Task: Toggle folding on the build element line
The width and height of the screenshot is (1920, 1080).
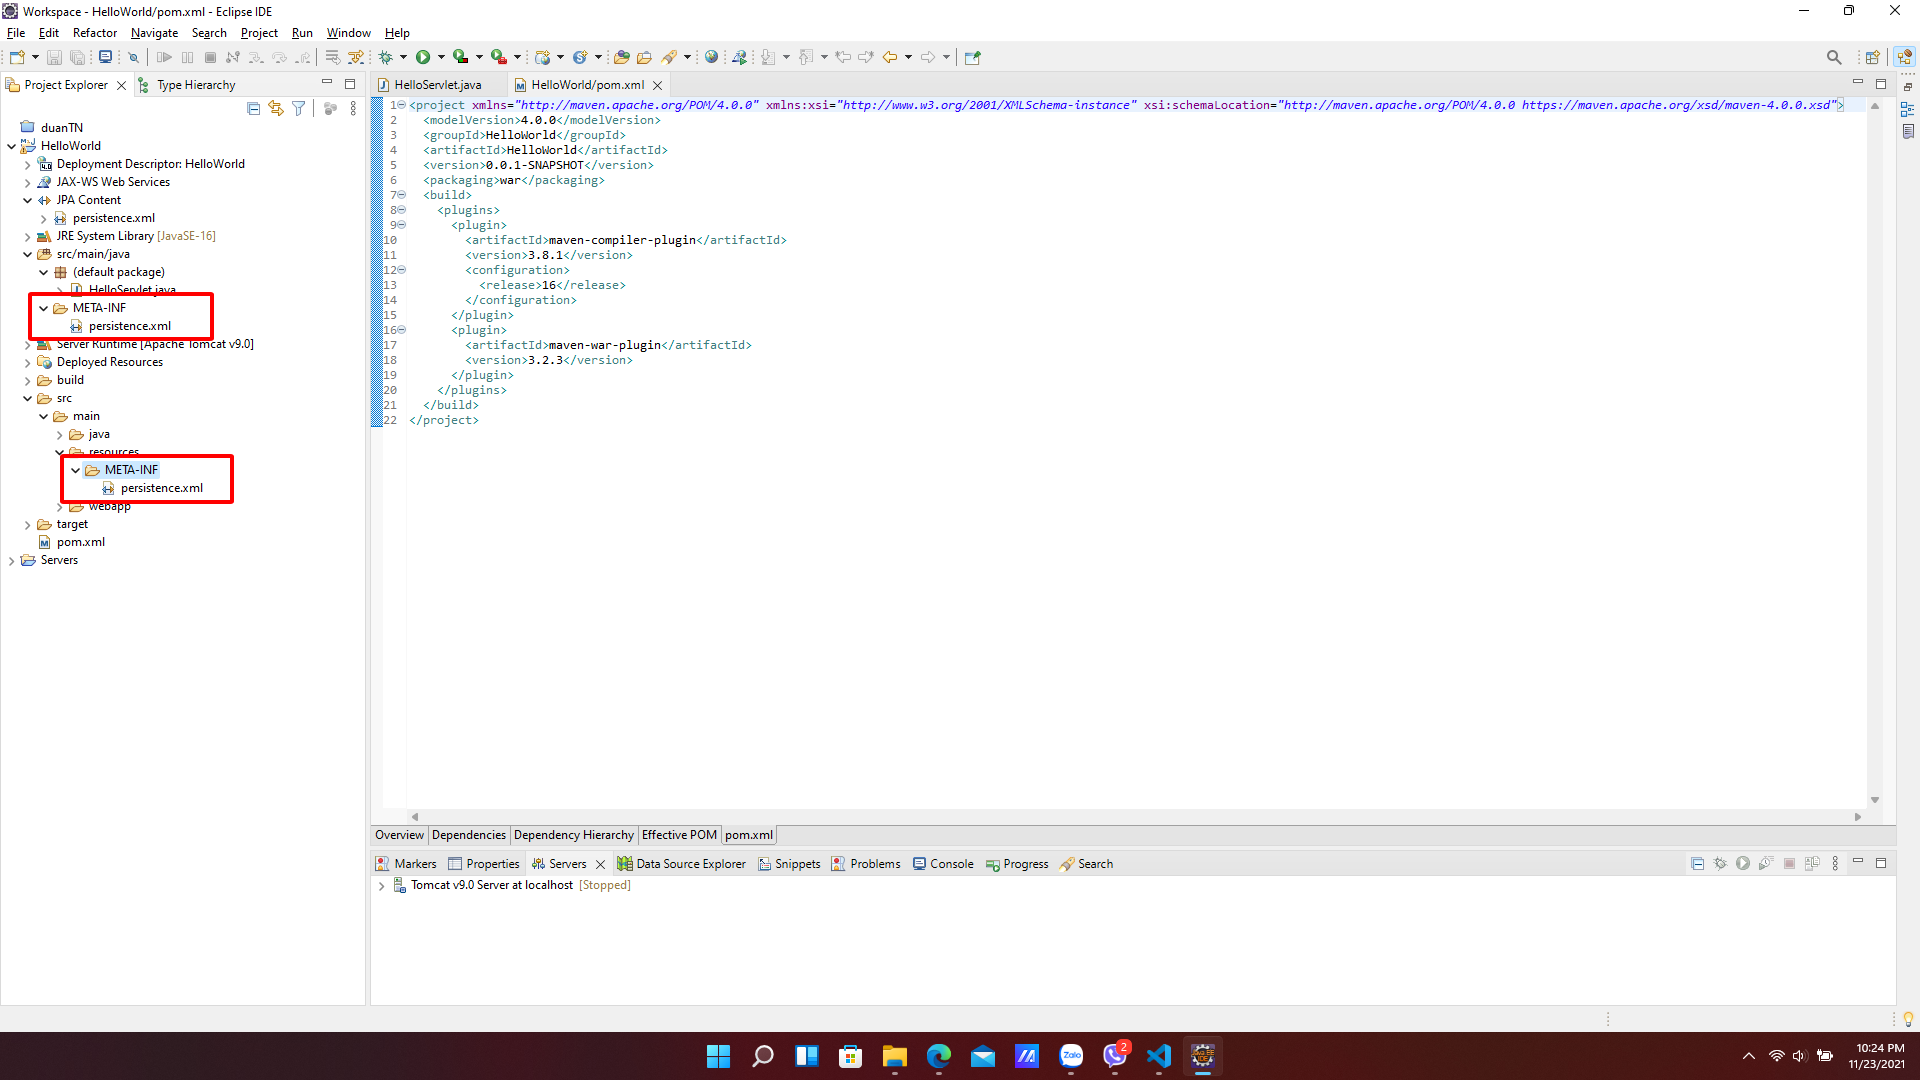Action: 402,195
